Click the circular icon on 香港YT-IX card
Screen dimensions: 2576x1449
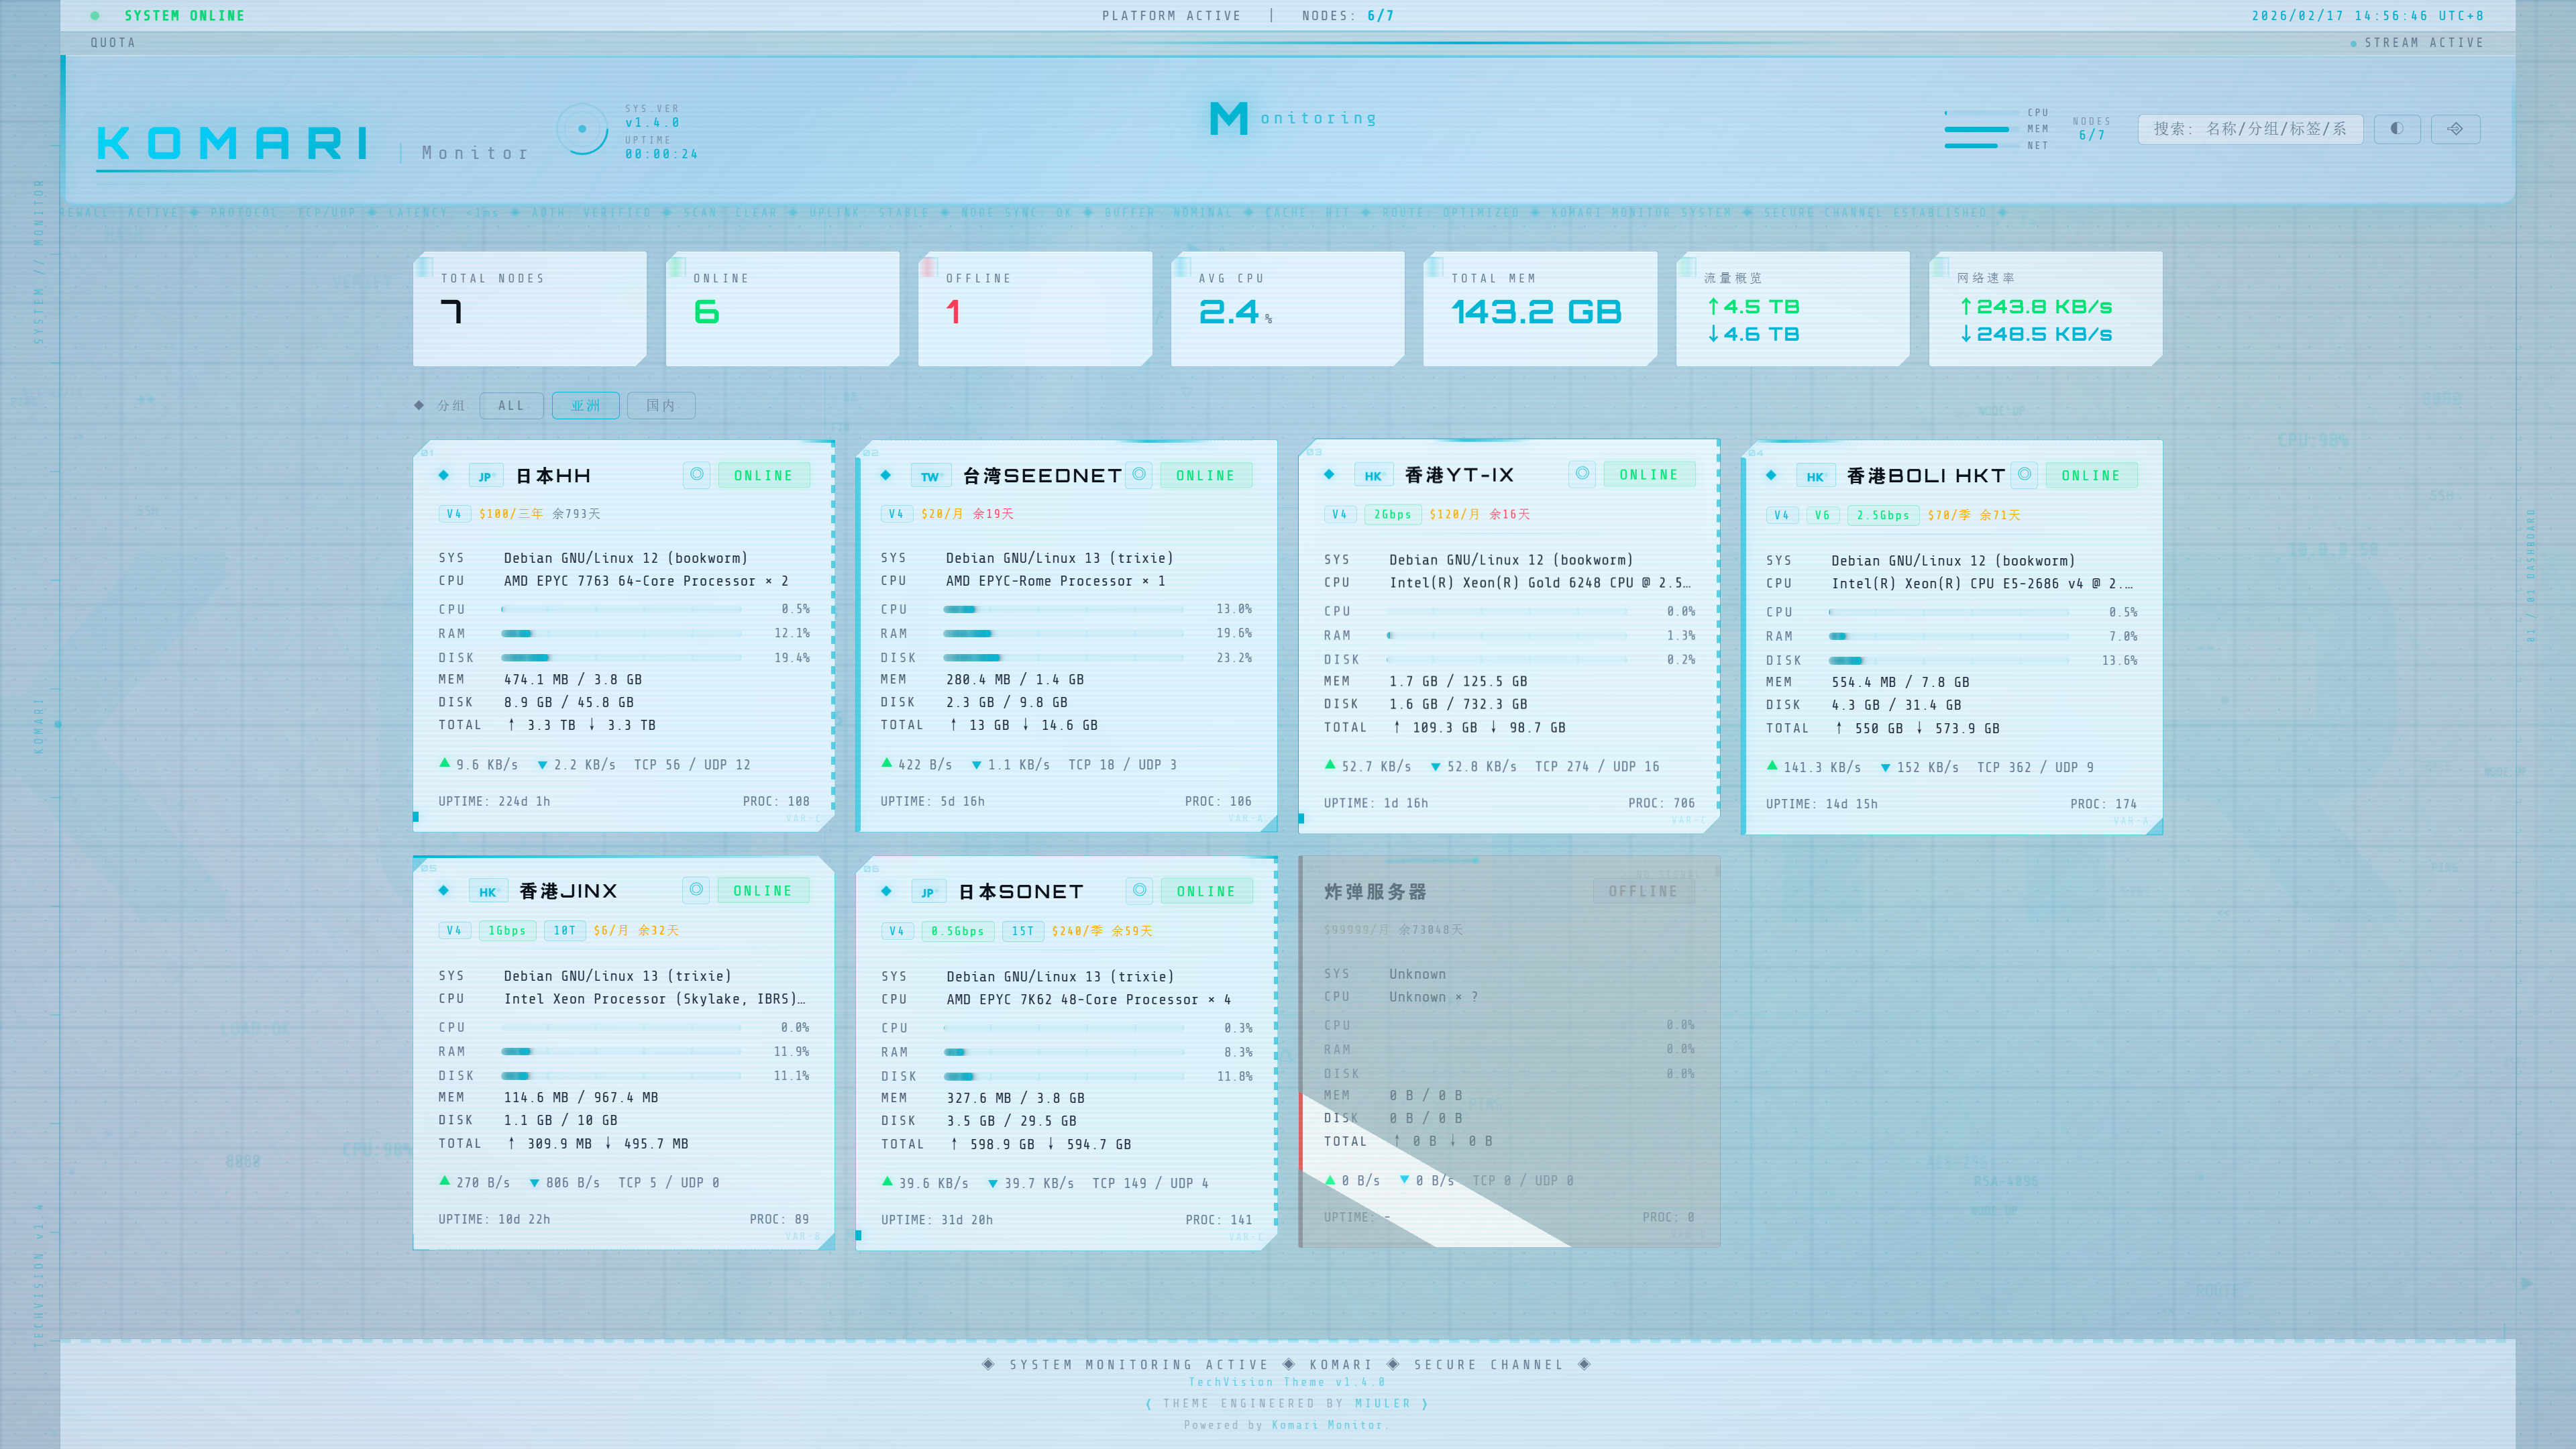click(1582, 474)
